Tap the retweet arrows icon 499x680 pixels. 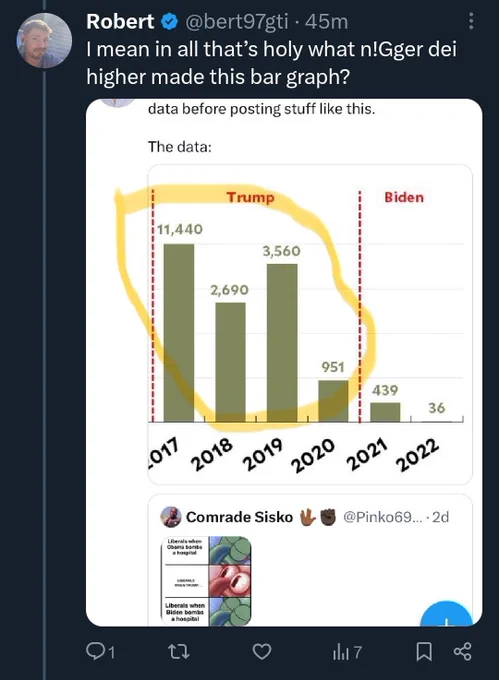179,651
